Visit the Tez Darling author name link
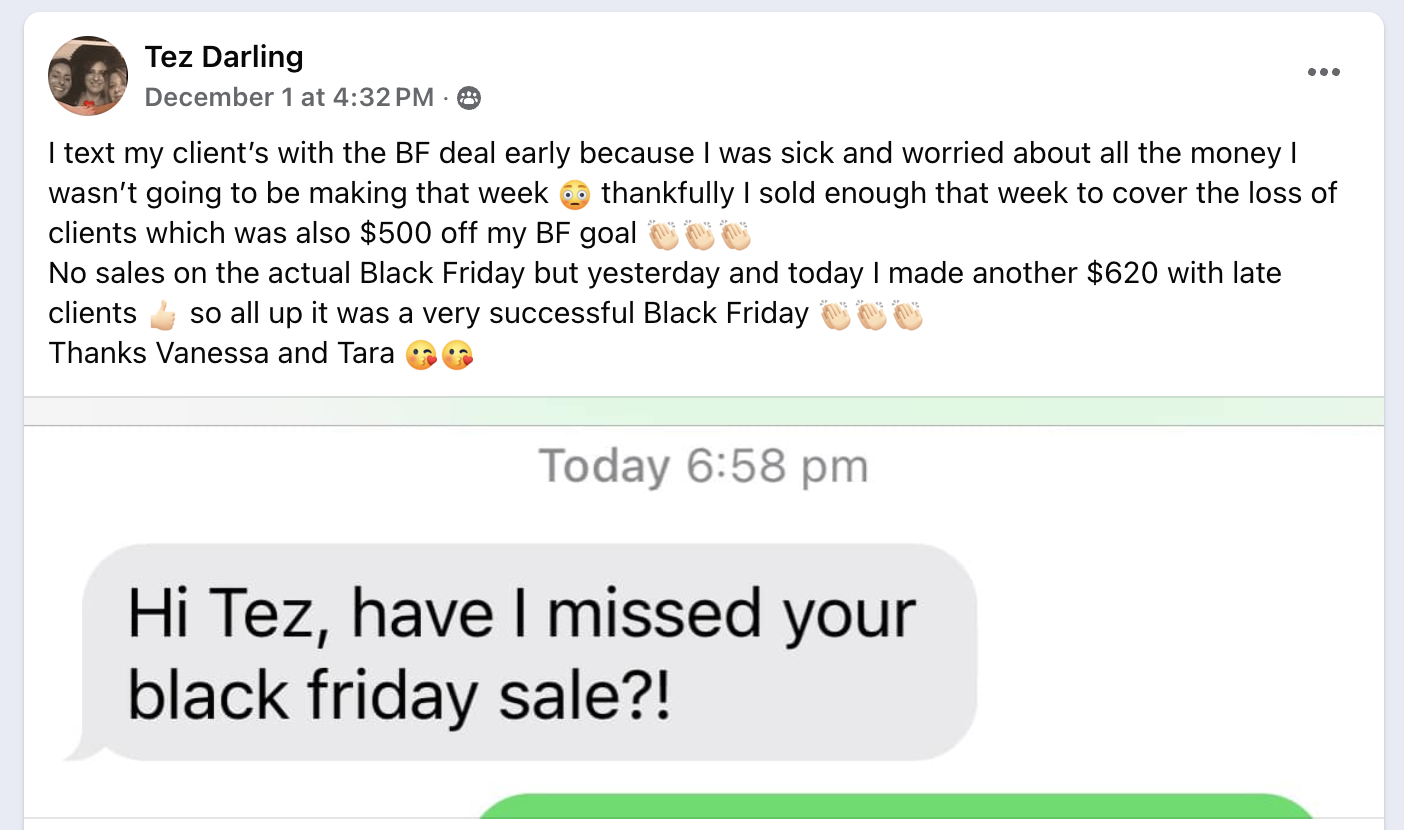Viewport: 1404px width, 830px height. pos(224,57)
